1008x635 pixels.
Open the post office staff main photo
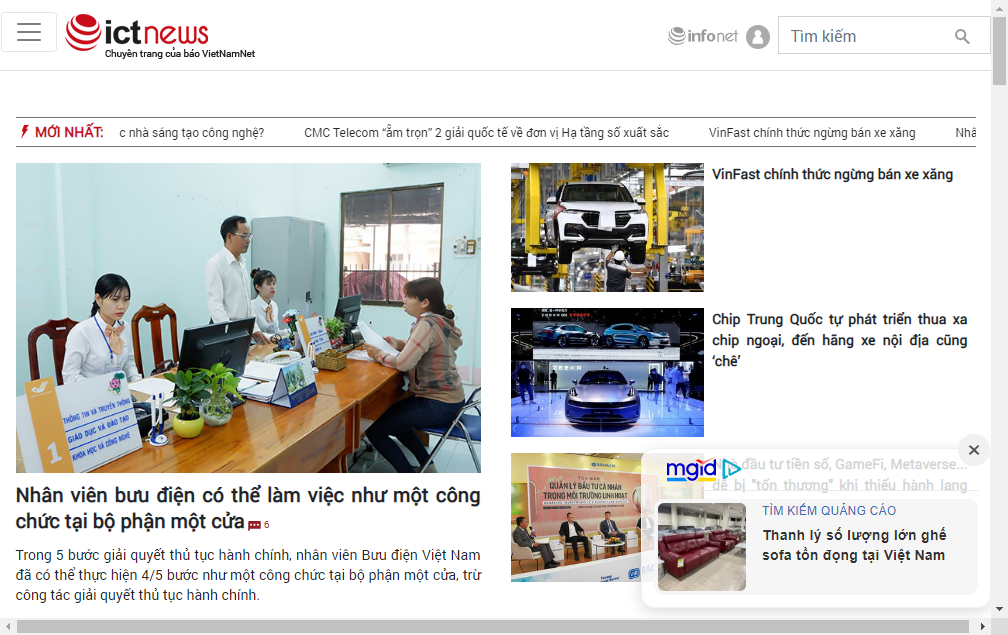click(248, 318)
